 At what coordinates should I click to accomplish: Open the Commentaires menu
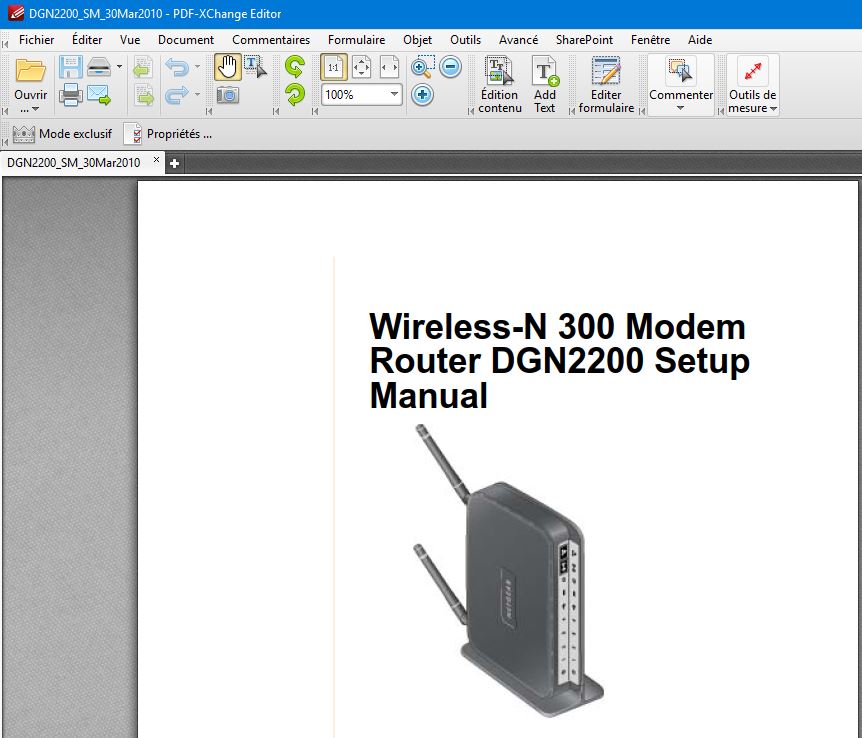tap(270, 40)
